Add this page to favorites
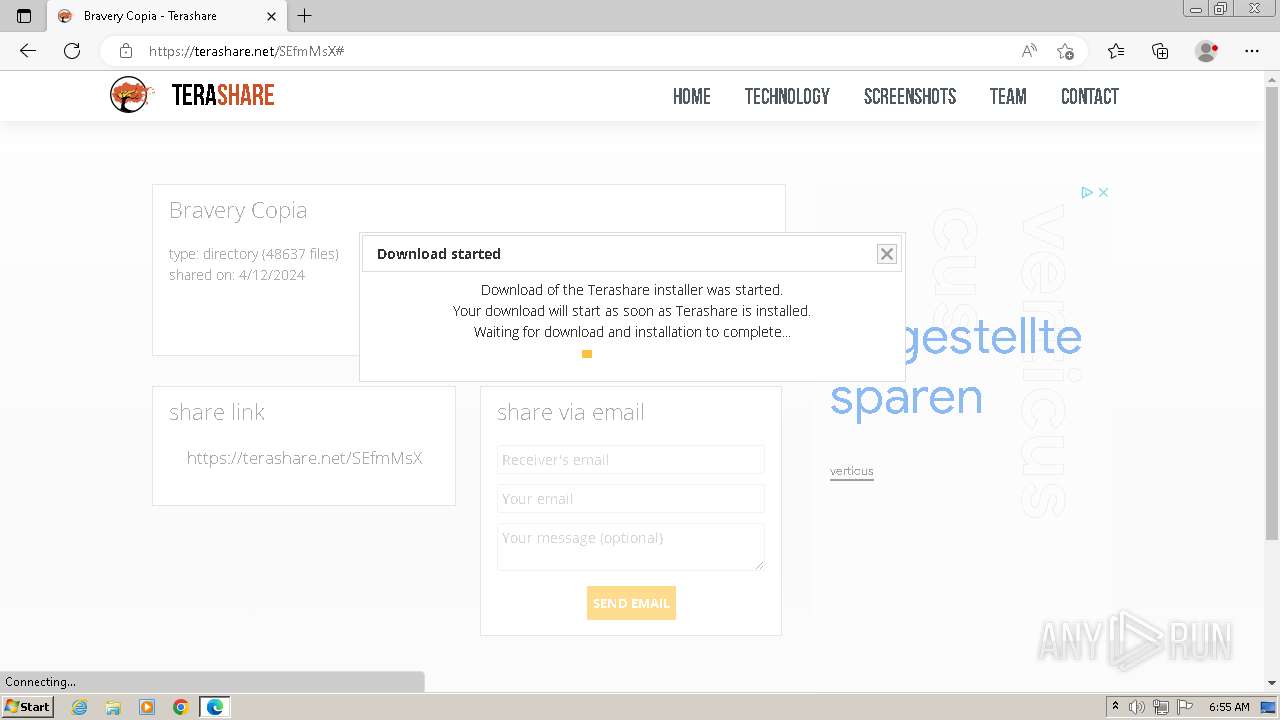 pos(1065,51)
